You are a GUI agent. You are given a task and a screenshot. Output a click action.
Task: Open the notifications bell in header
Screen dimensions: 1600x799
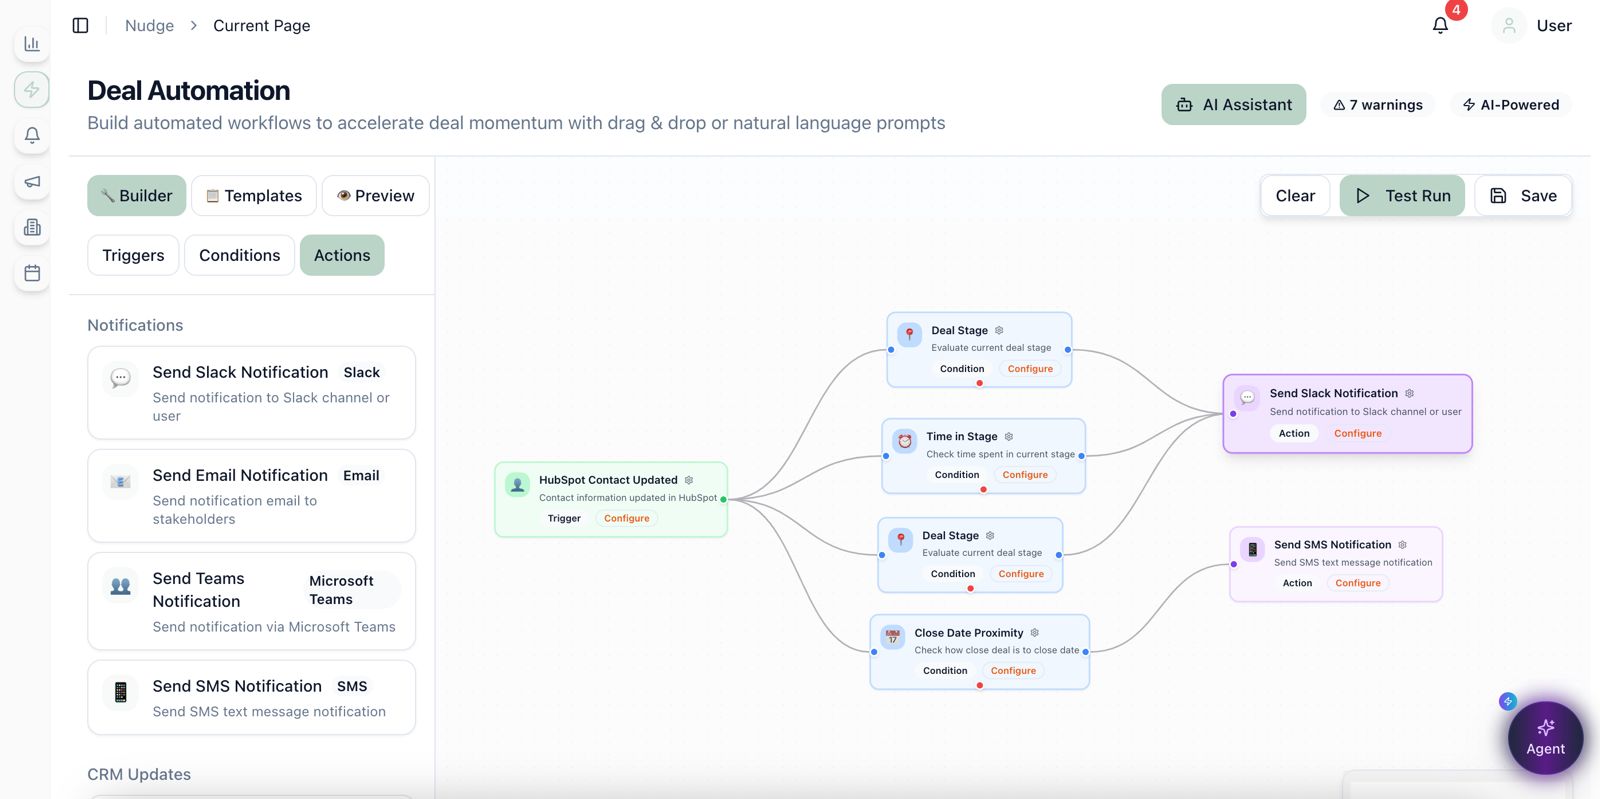tap(1440, 26)
